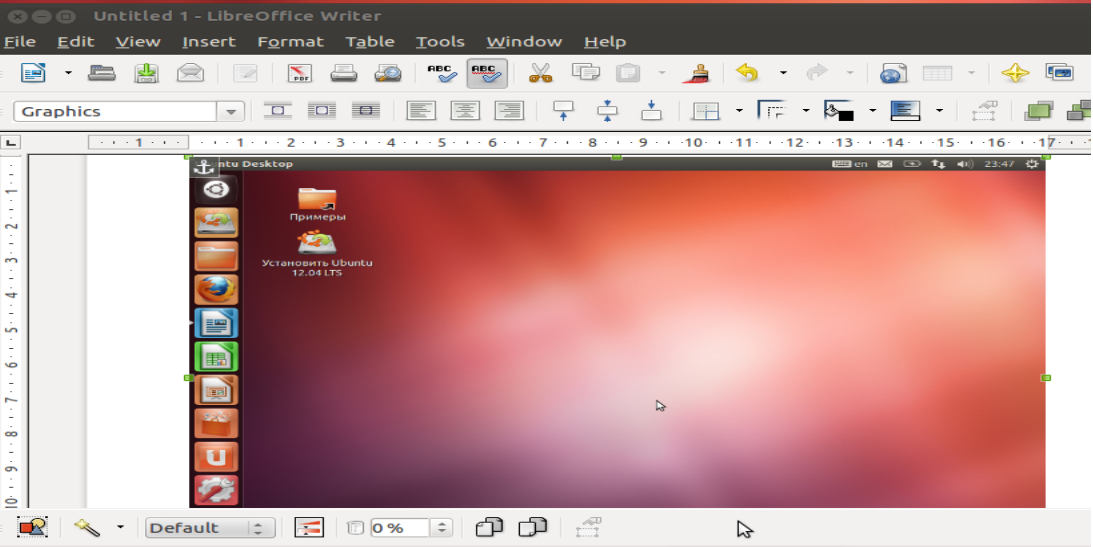
Task: Align image to Top
Action: pyautogui.click(x=563, y=111)
